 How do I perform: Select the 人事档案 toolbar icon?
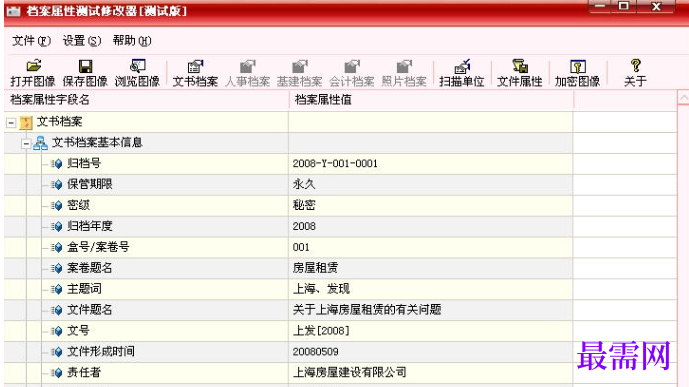point(247,66)
